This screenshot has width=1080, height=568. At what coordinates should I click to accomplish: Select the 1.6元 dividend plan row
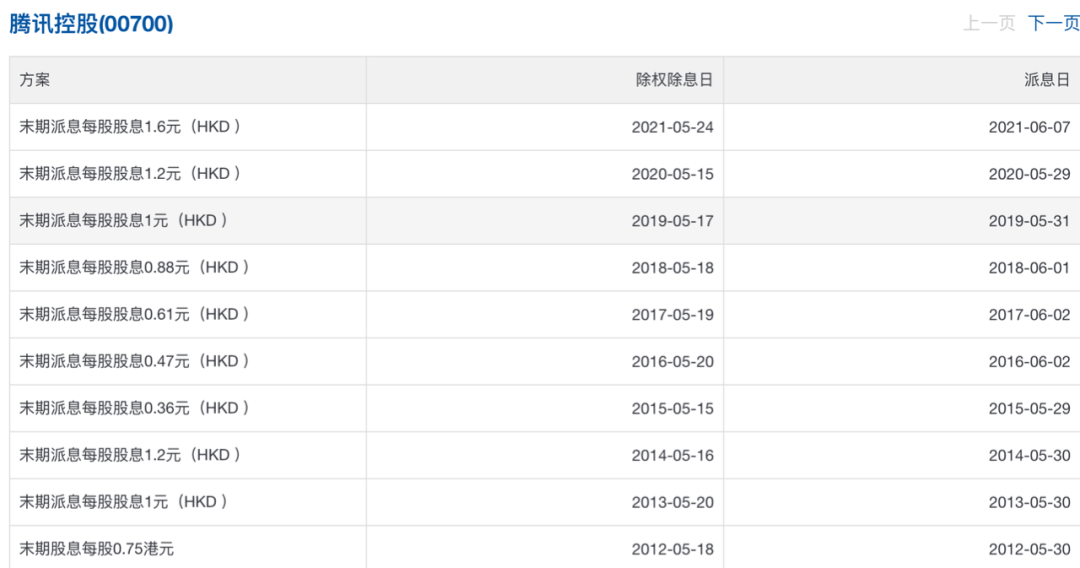click(x=130, y=127)
